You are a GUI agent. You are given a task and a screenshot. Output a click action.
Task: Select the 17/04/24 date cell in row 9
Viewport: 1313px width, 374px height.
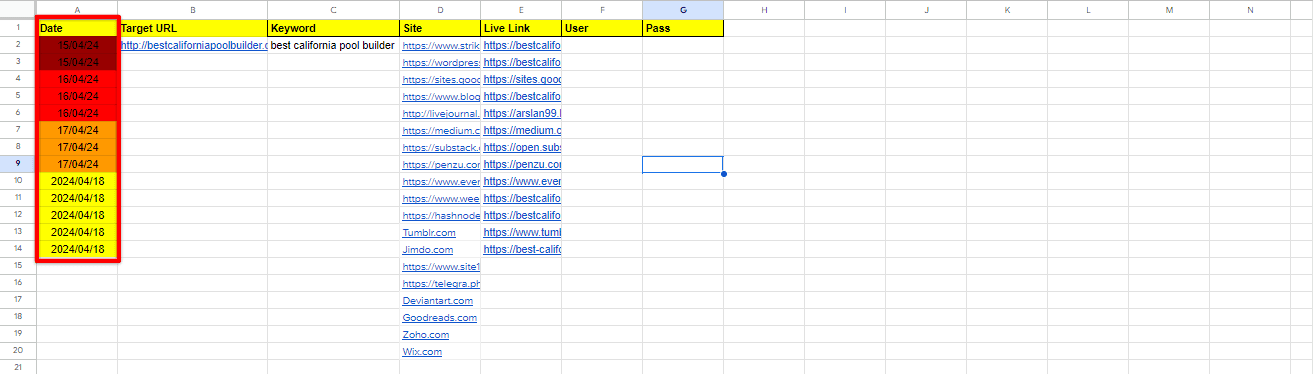pyautogui.click(x=77, y=165)
